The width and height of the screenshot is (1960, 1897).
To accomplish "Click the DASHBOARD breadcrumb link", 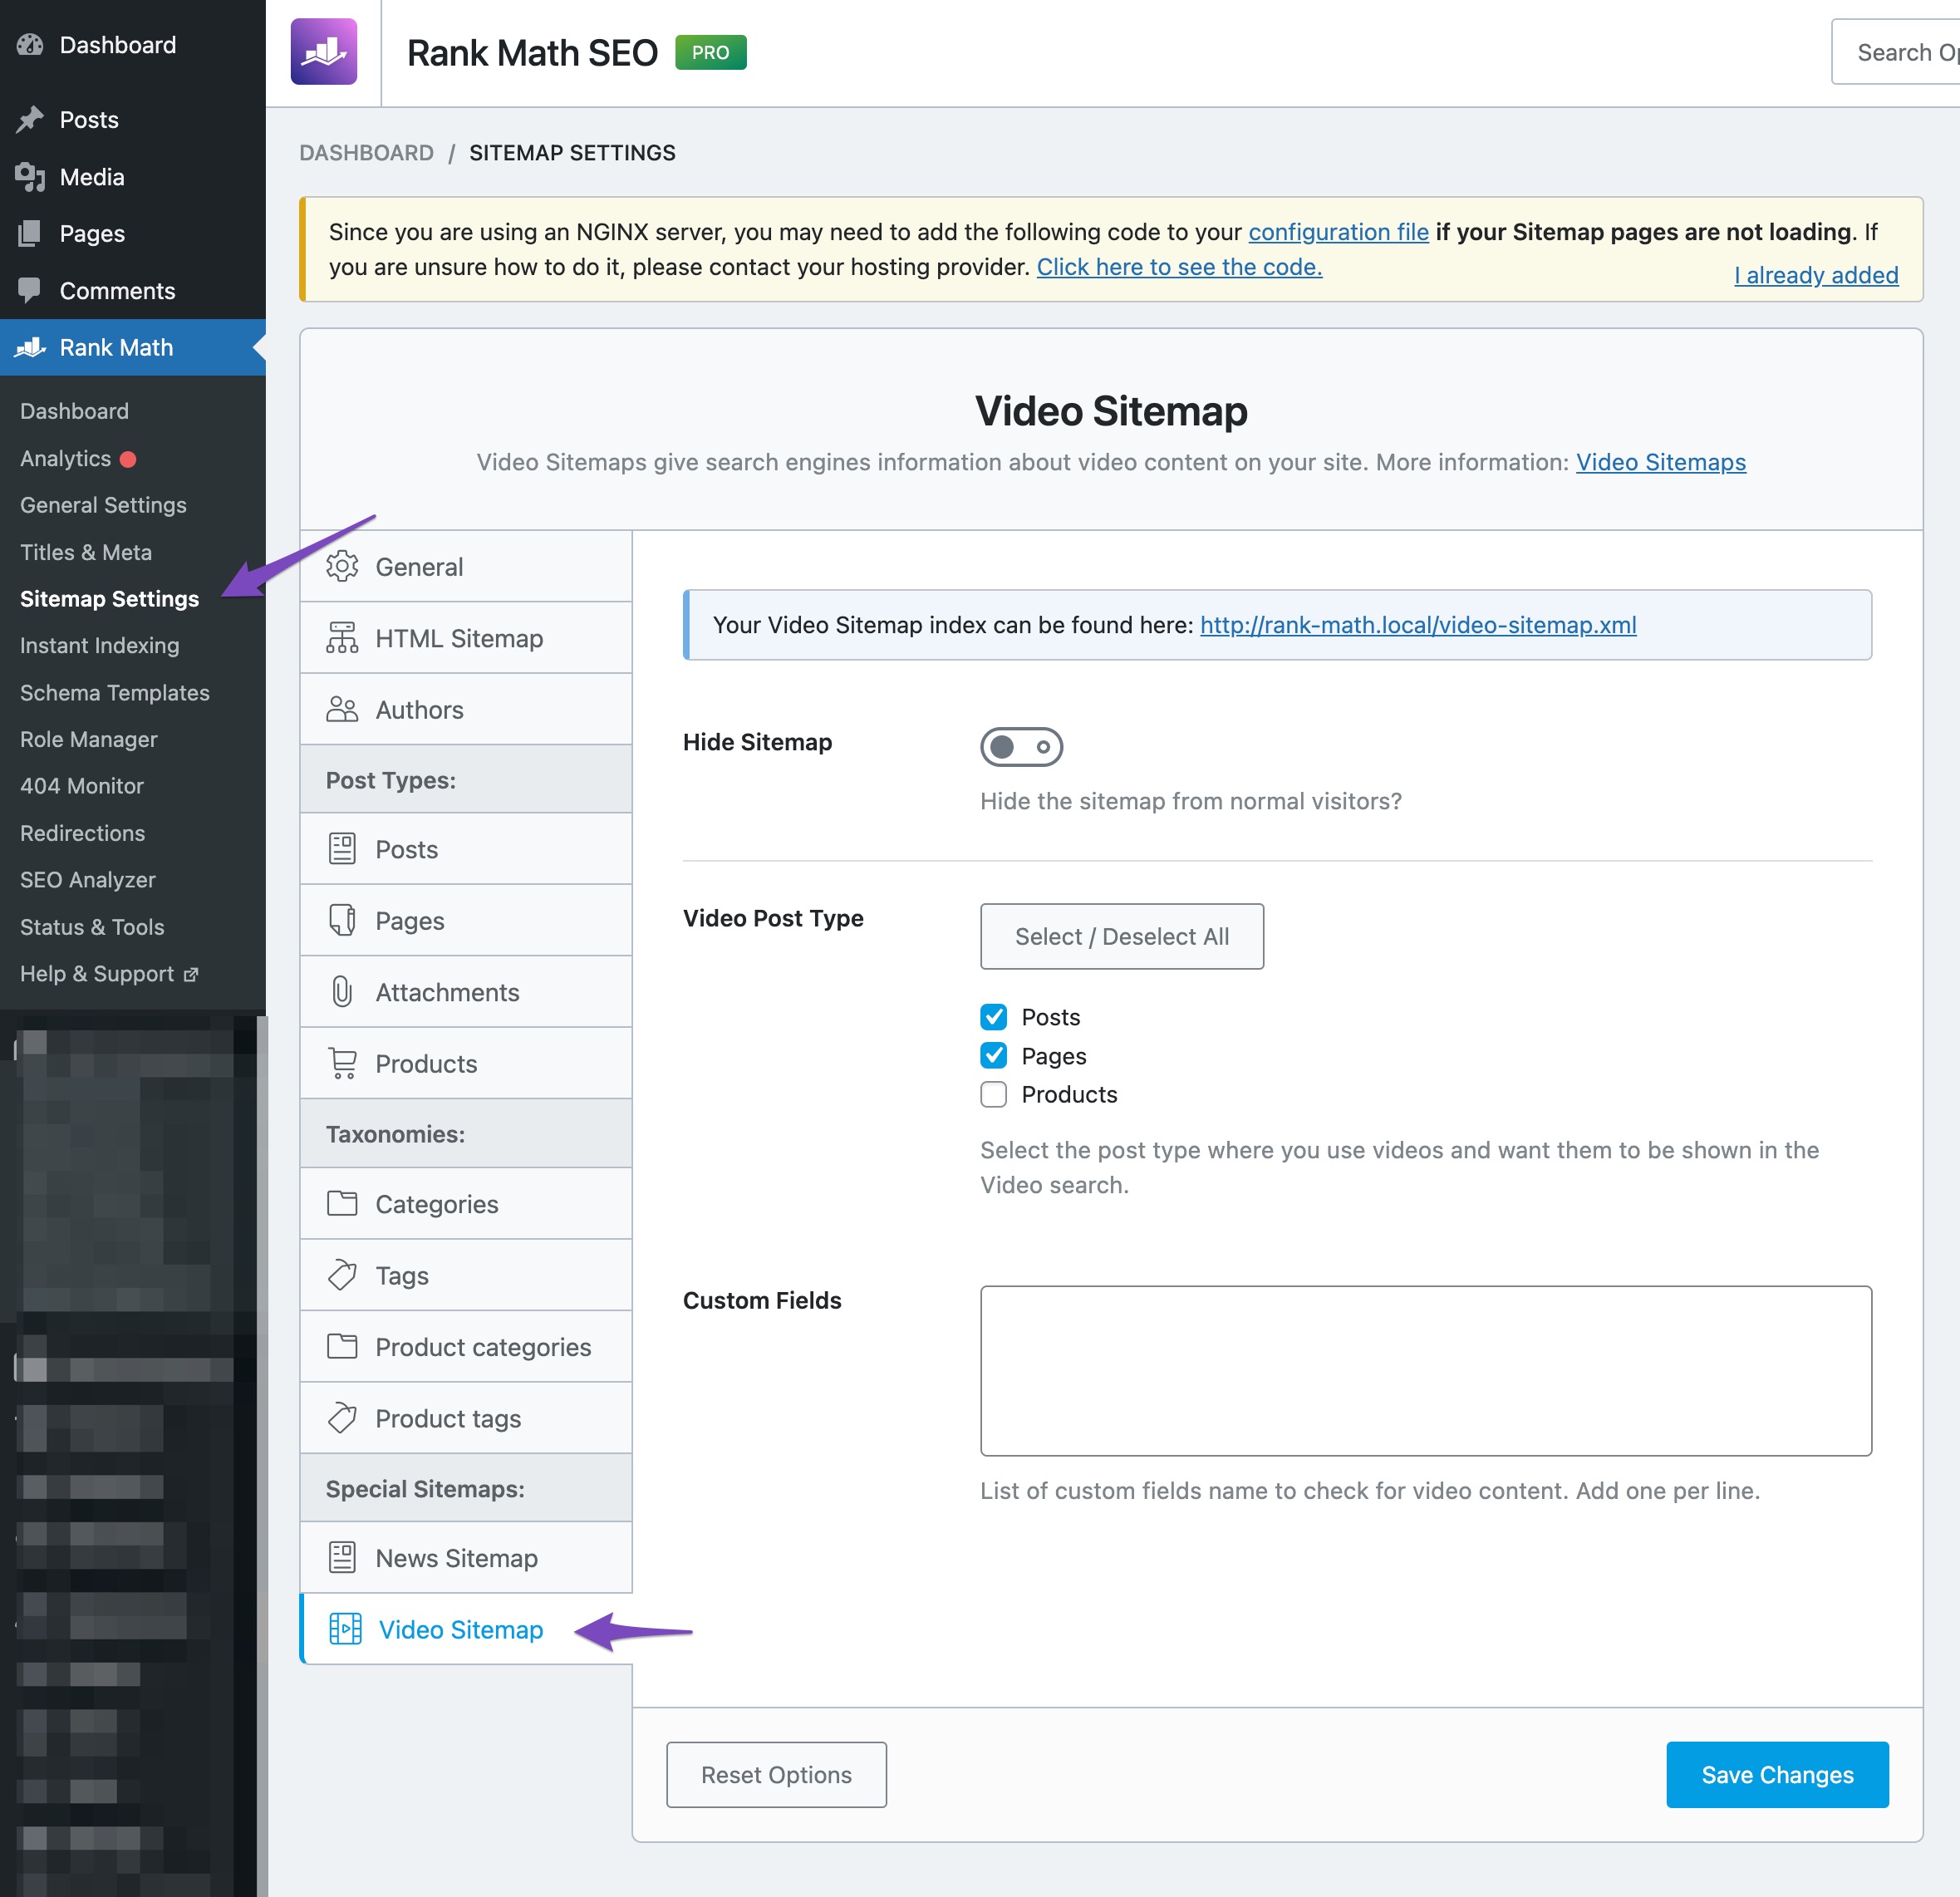I will click(367, 153).
